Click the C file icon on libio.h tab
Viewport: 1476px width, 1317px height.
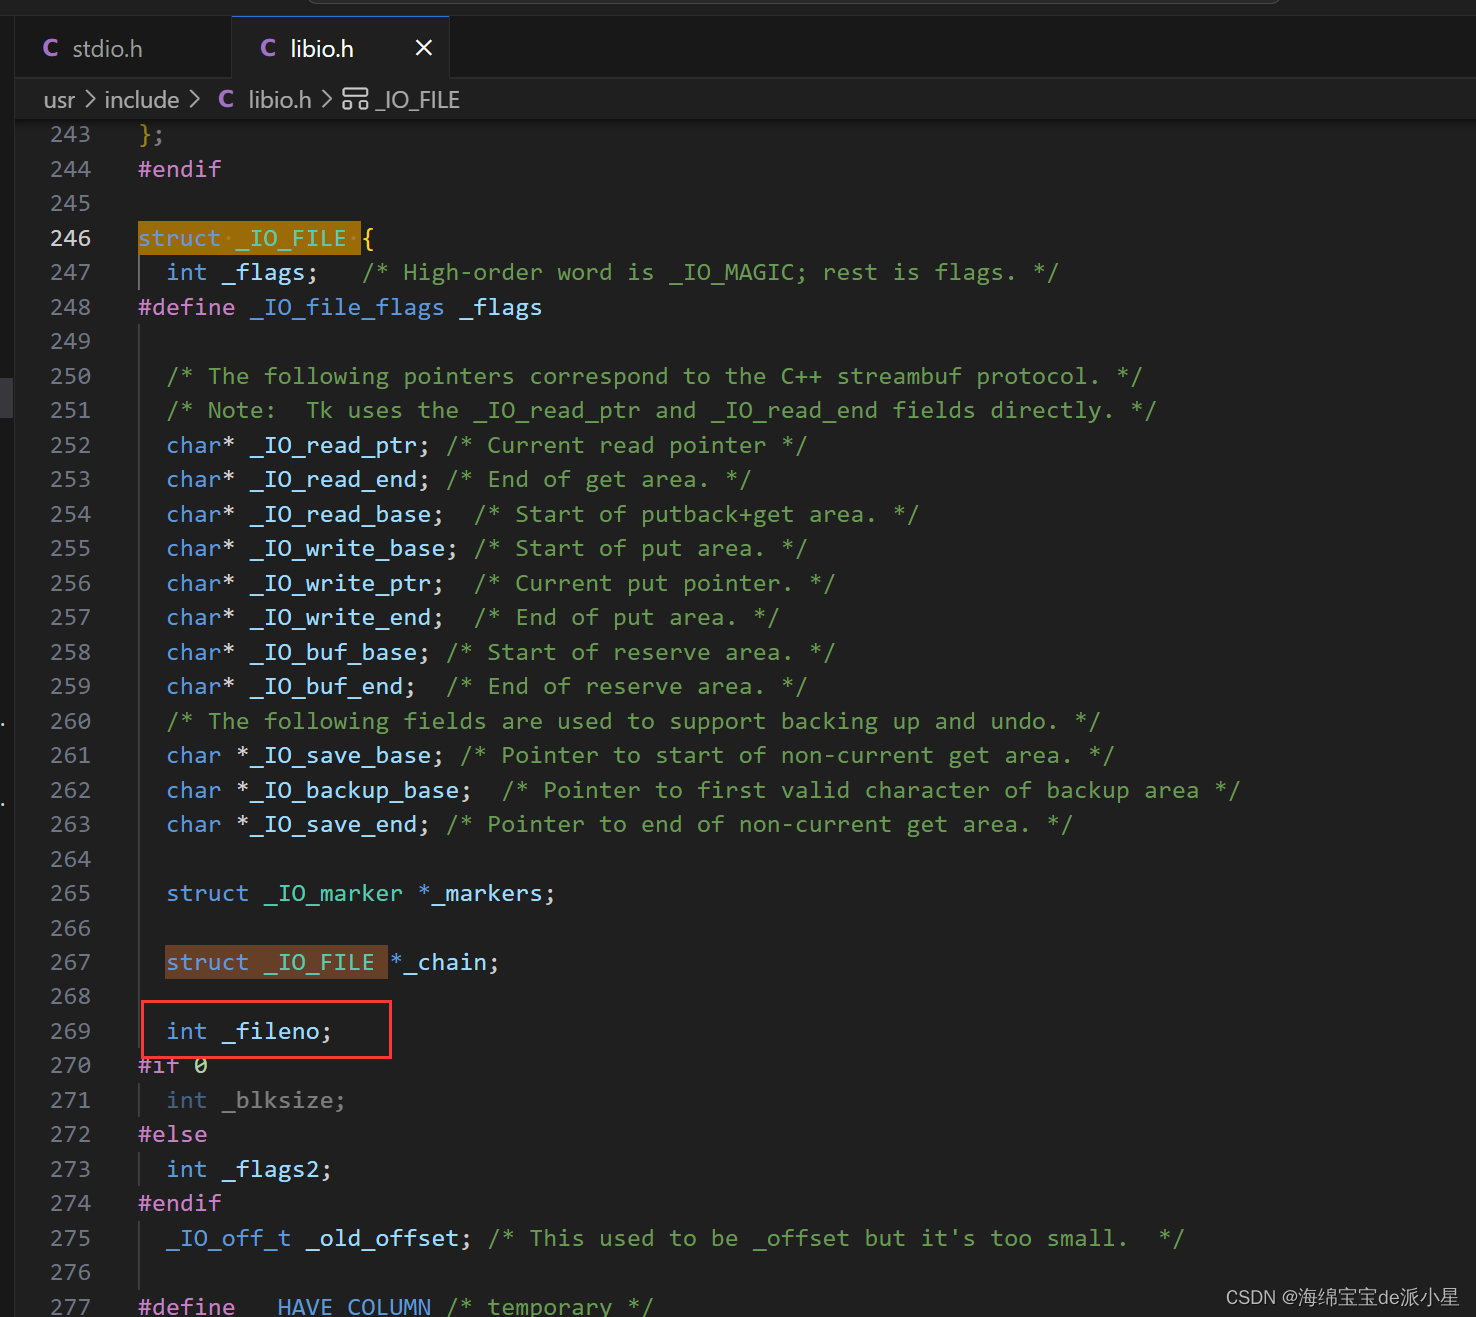tap(268, 48)
